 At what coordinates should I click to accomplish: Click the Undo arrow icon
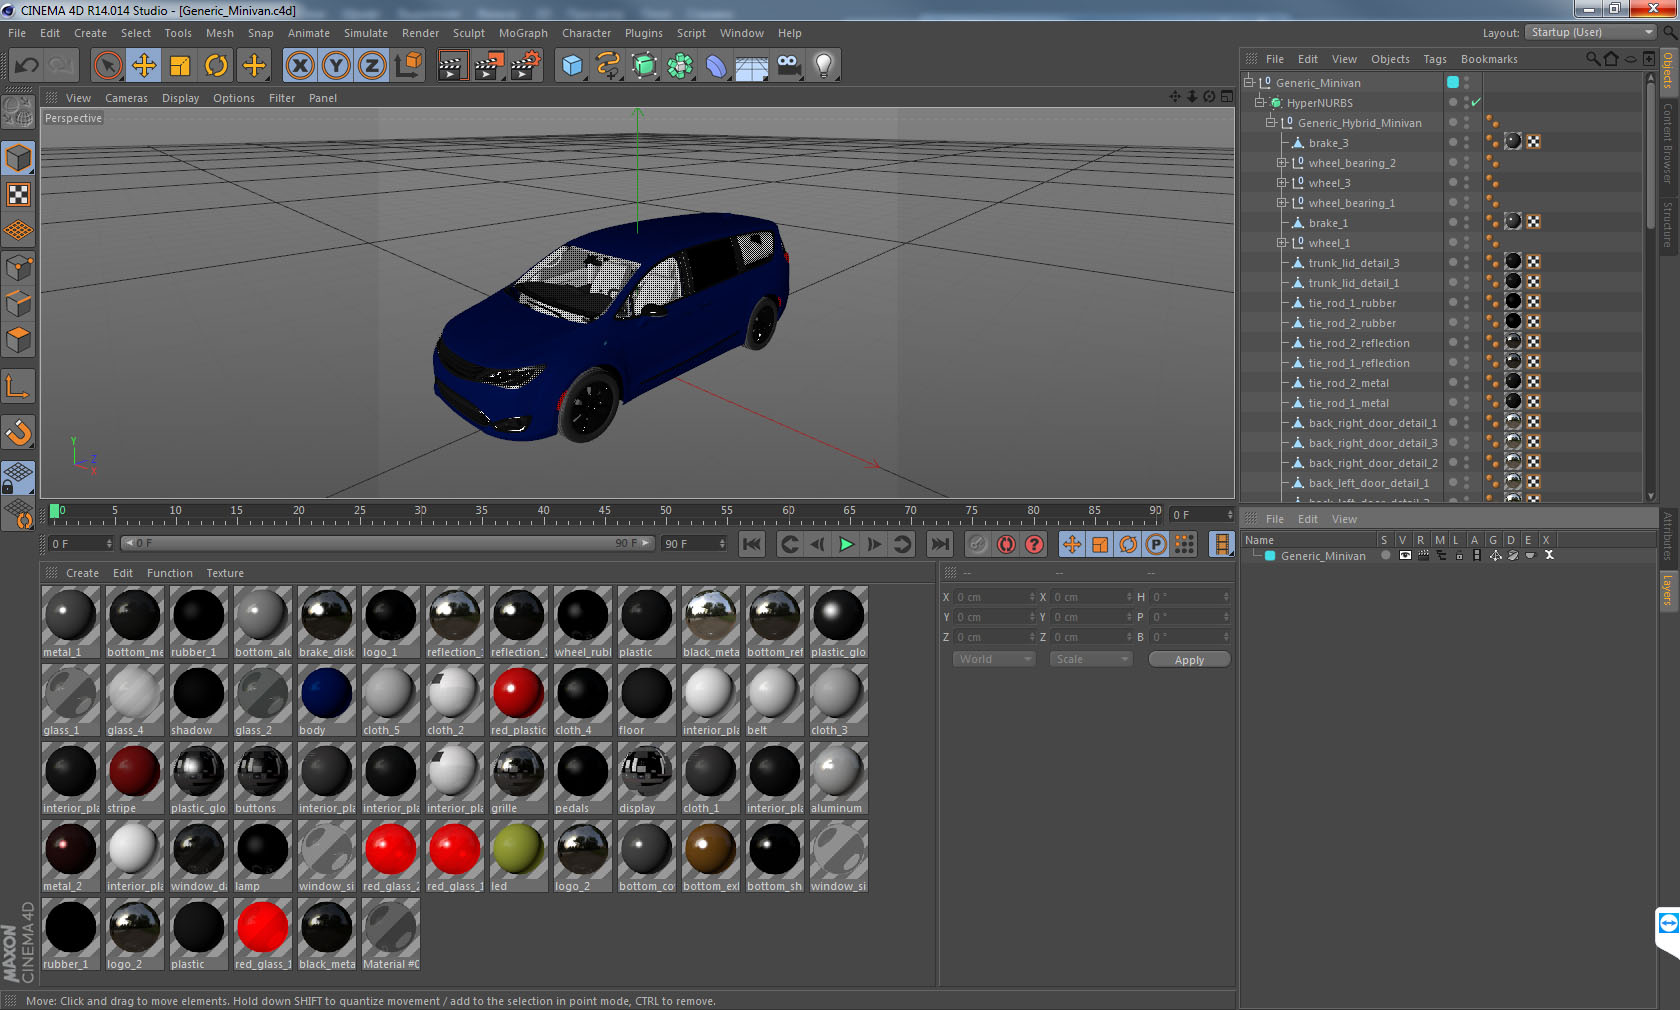click(x=27, y=66)
